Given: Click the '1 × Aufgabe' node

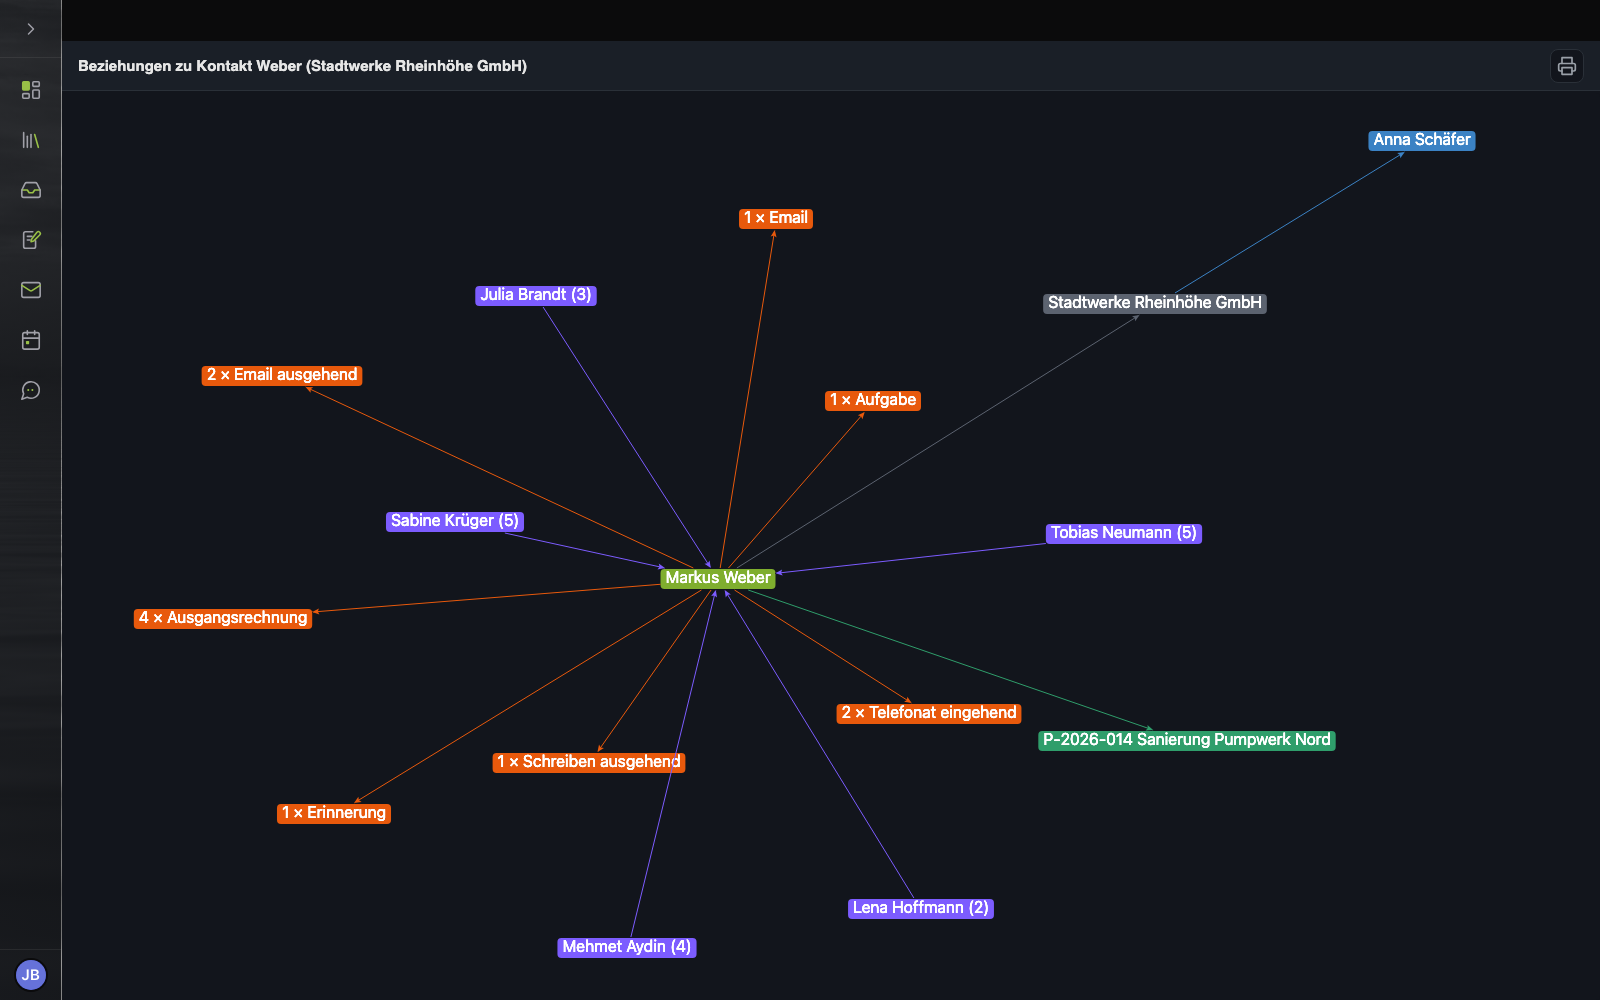Looking at the screenshot, I should pos(874,400).
